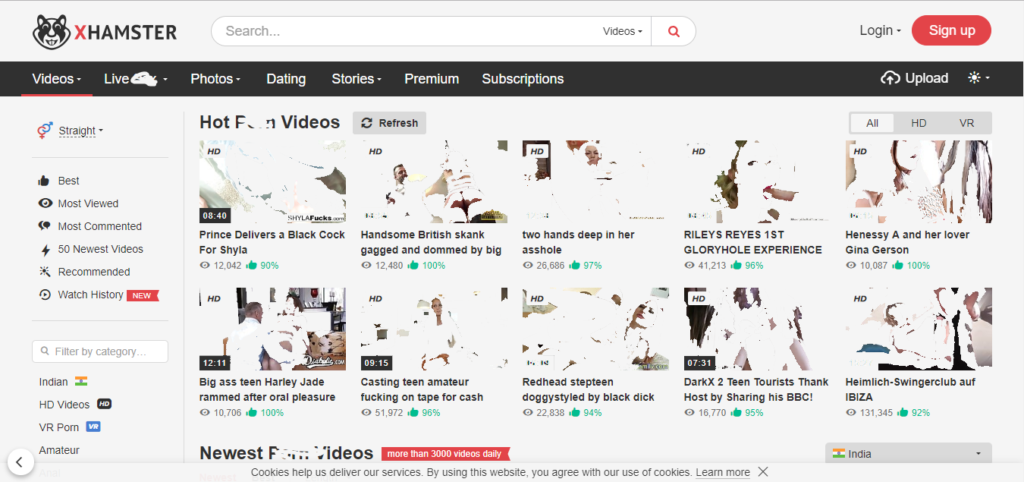Expand the Stories navigation menu
This screenshot has width=1024, height=482.
[x=357, y=79]
